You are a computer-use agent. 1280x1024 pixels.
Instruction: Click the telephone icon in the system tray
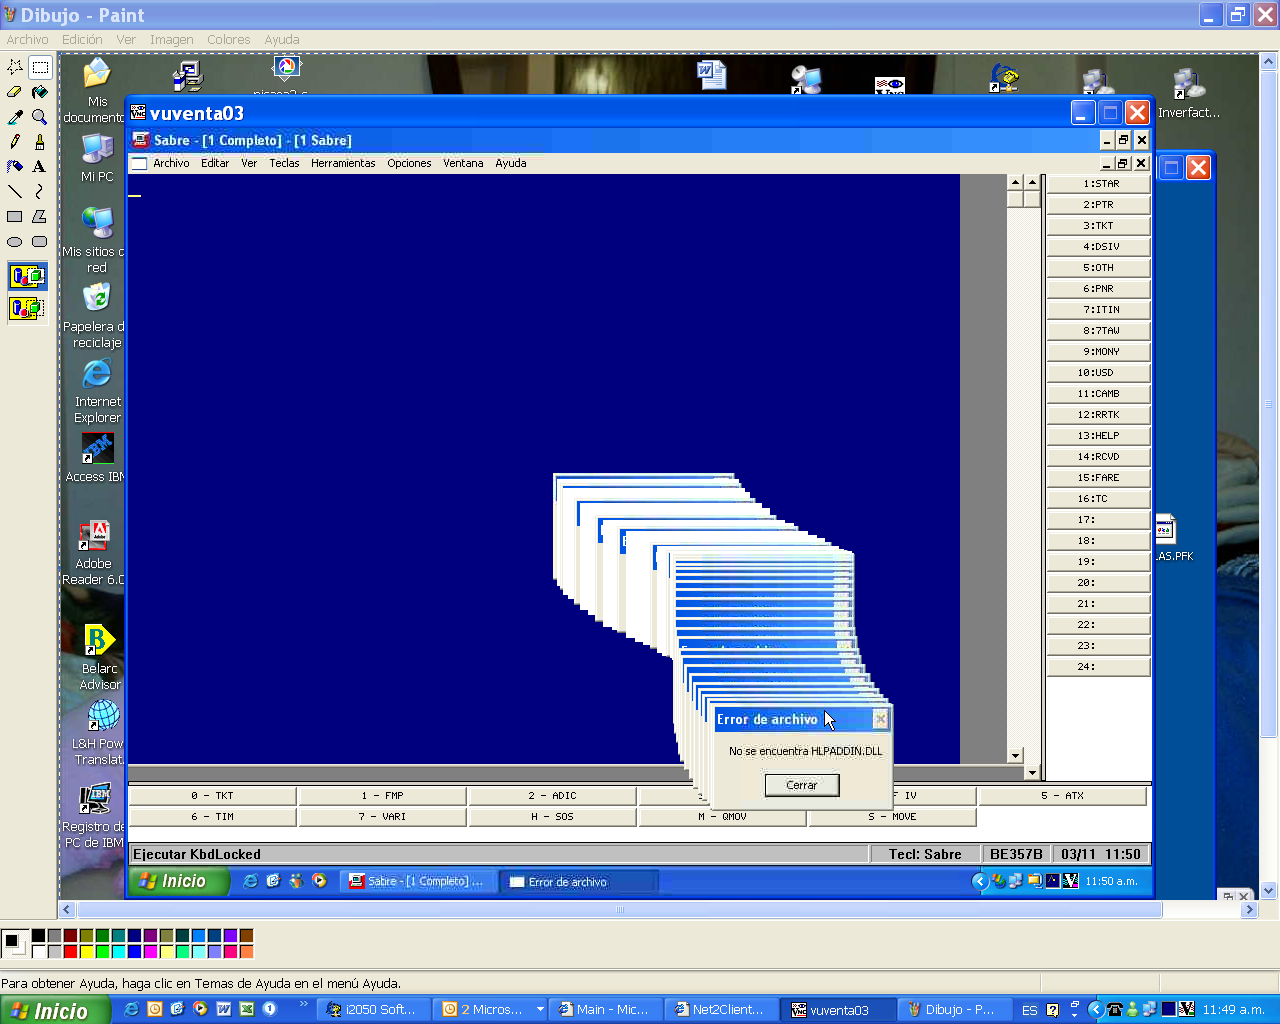pyautogui.click(x=1114, y=1010)
